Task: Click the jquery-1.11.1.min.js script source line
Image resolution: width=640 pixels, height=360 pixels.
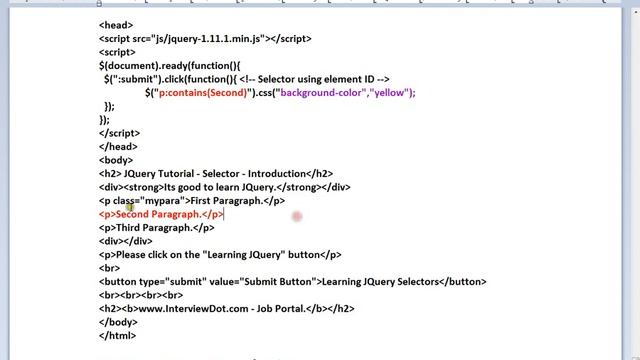Action: tap(205, 39)
